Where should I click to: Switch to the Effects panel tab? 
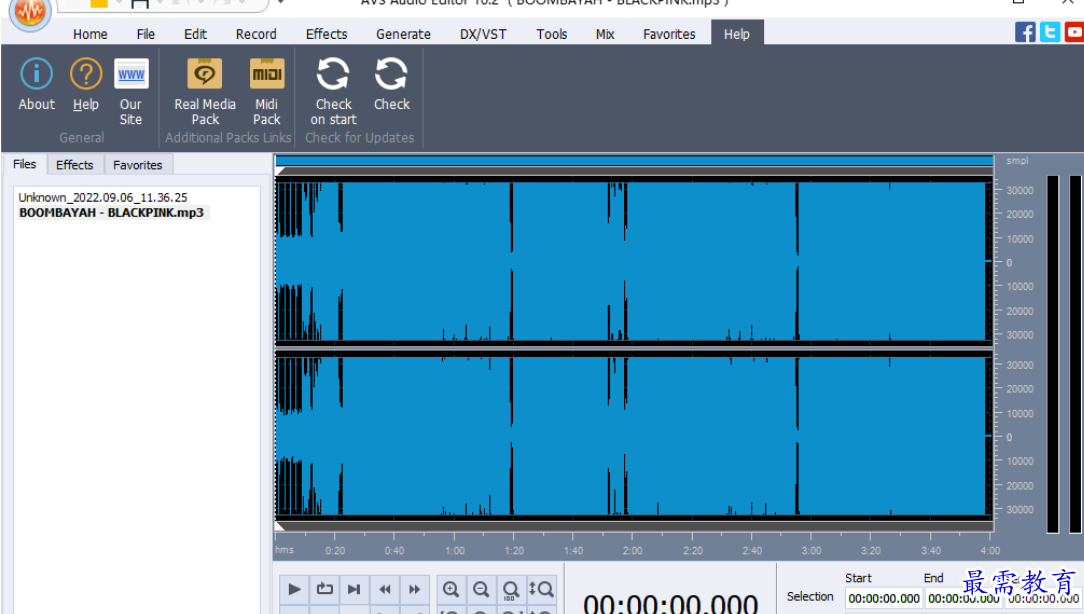click(75, 165)
